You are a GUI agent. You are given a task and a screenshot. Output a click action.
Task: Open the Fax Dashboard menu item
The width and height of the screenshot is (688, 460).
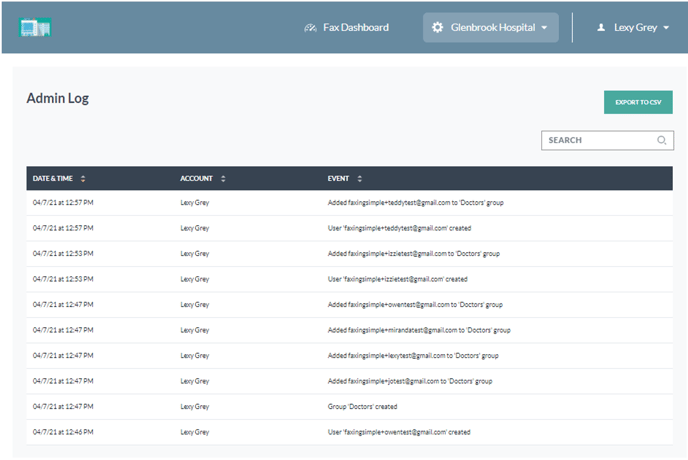coord(355,28)
